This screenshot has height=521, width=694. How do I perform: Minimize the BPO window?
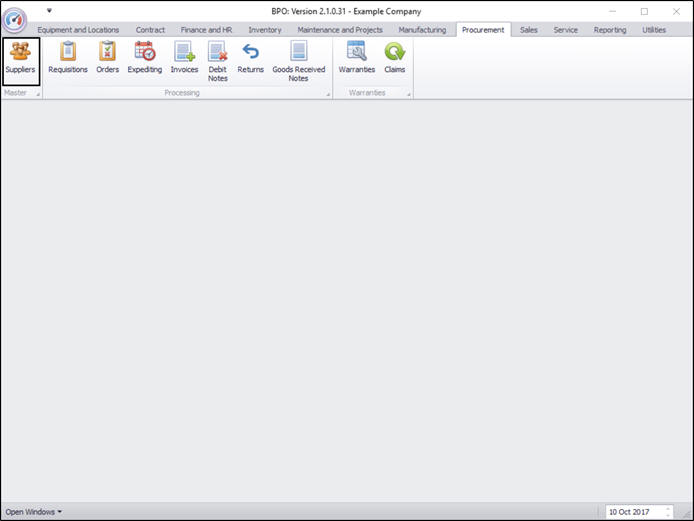click(613, 11)
